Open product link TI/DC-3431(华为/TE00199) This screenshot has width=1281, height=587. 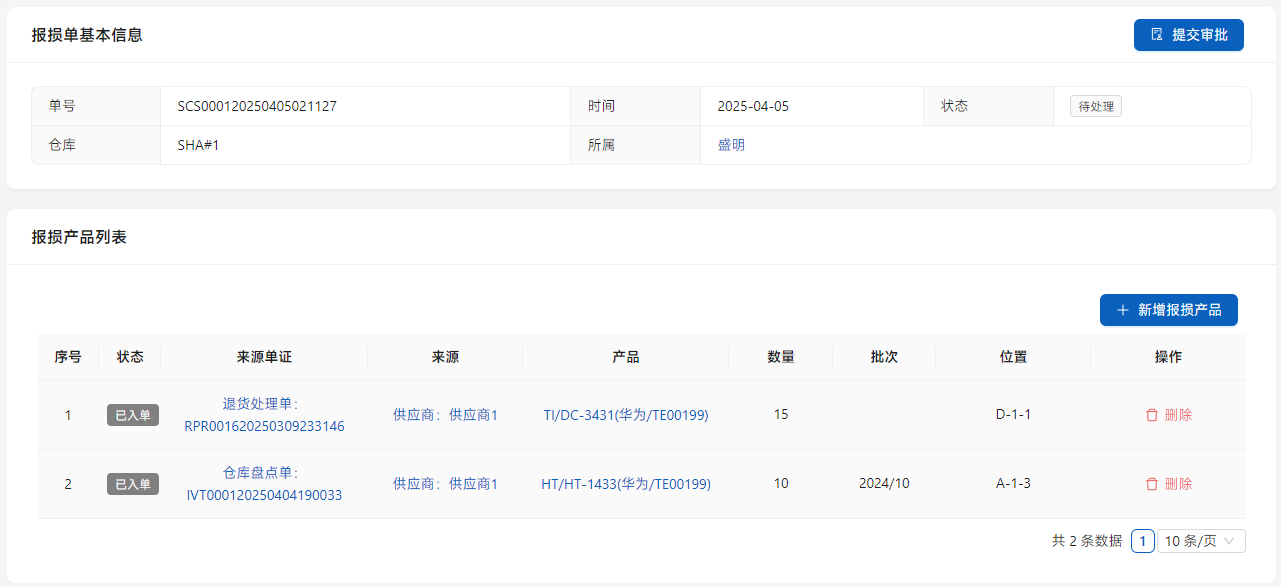tap(625, 415)
